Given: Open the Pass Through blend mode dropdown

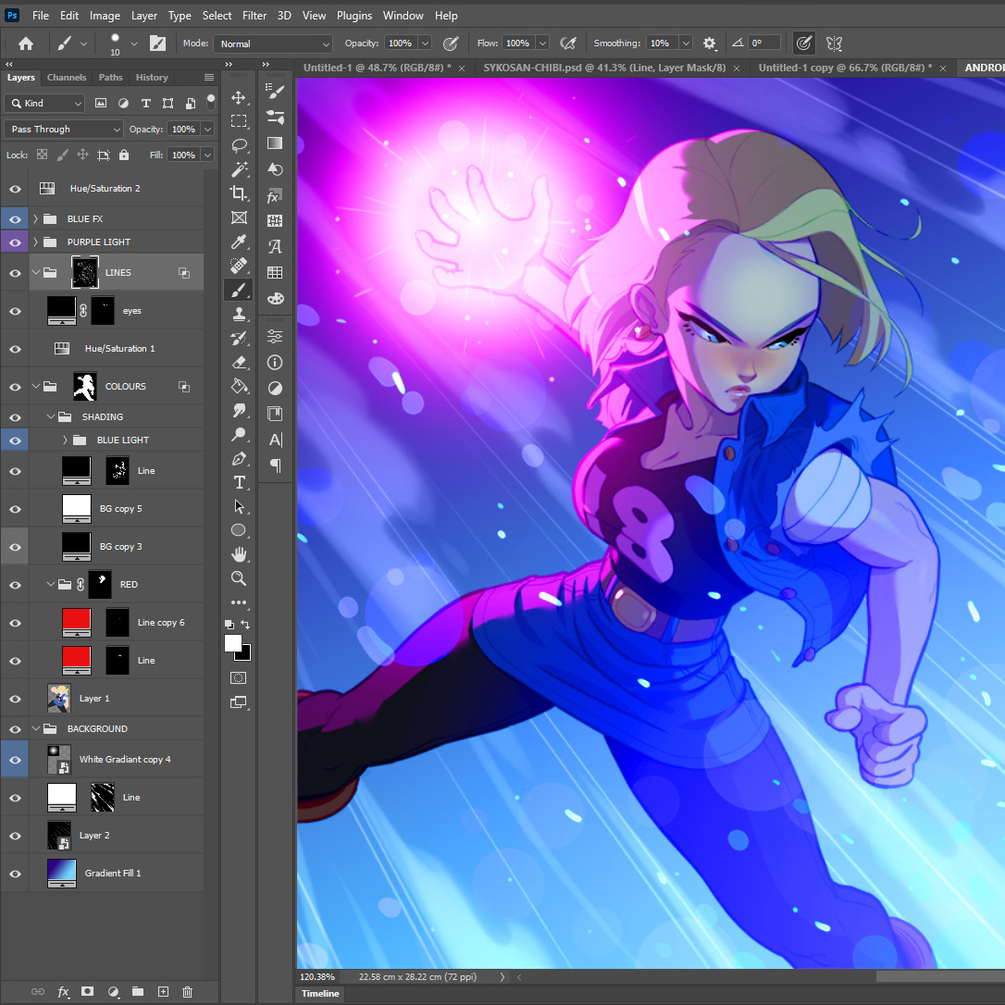Looking at the screenshot, I should (x=63, y=129).
